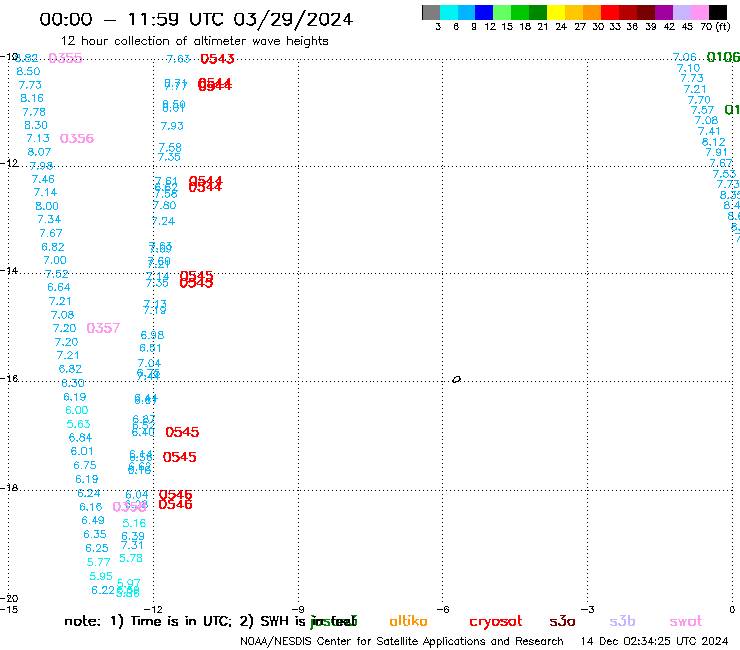
Task: Click the wave height value '7.31'
Action: [x=132, y=545]
